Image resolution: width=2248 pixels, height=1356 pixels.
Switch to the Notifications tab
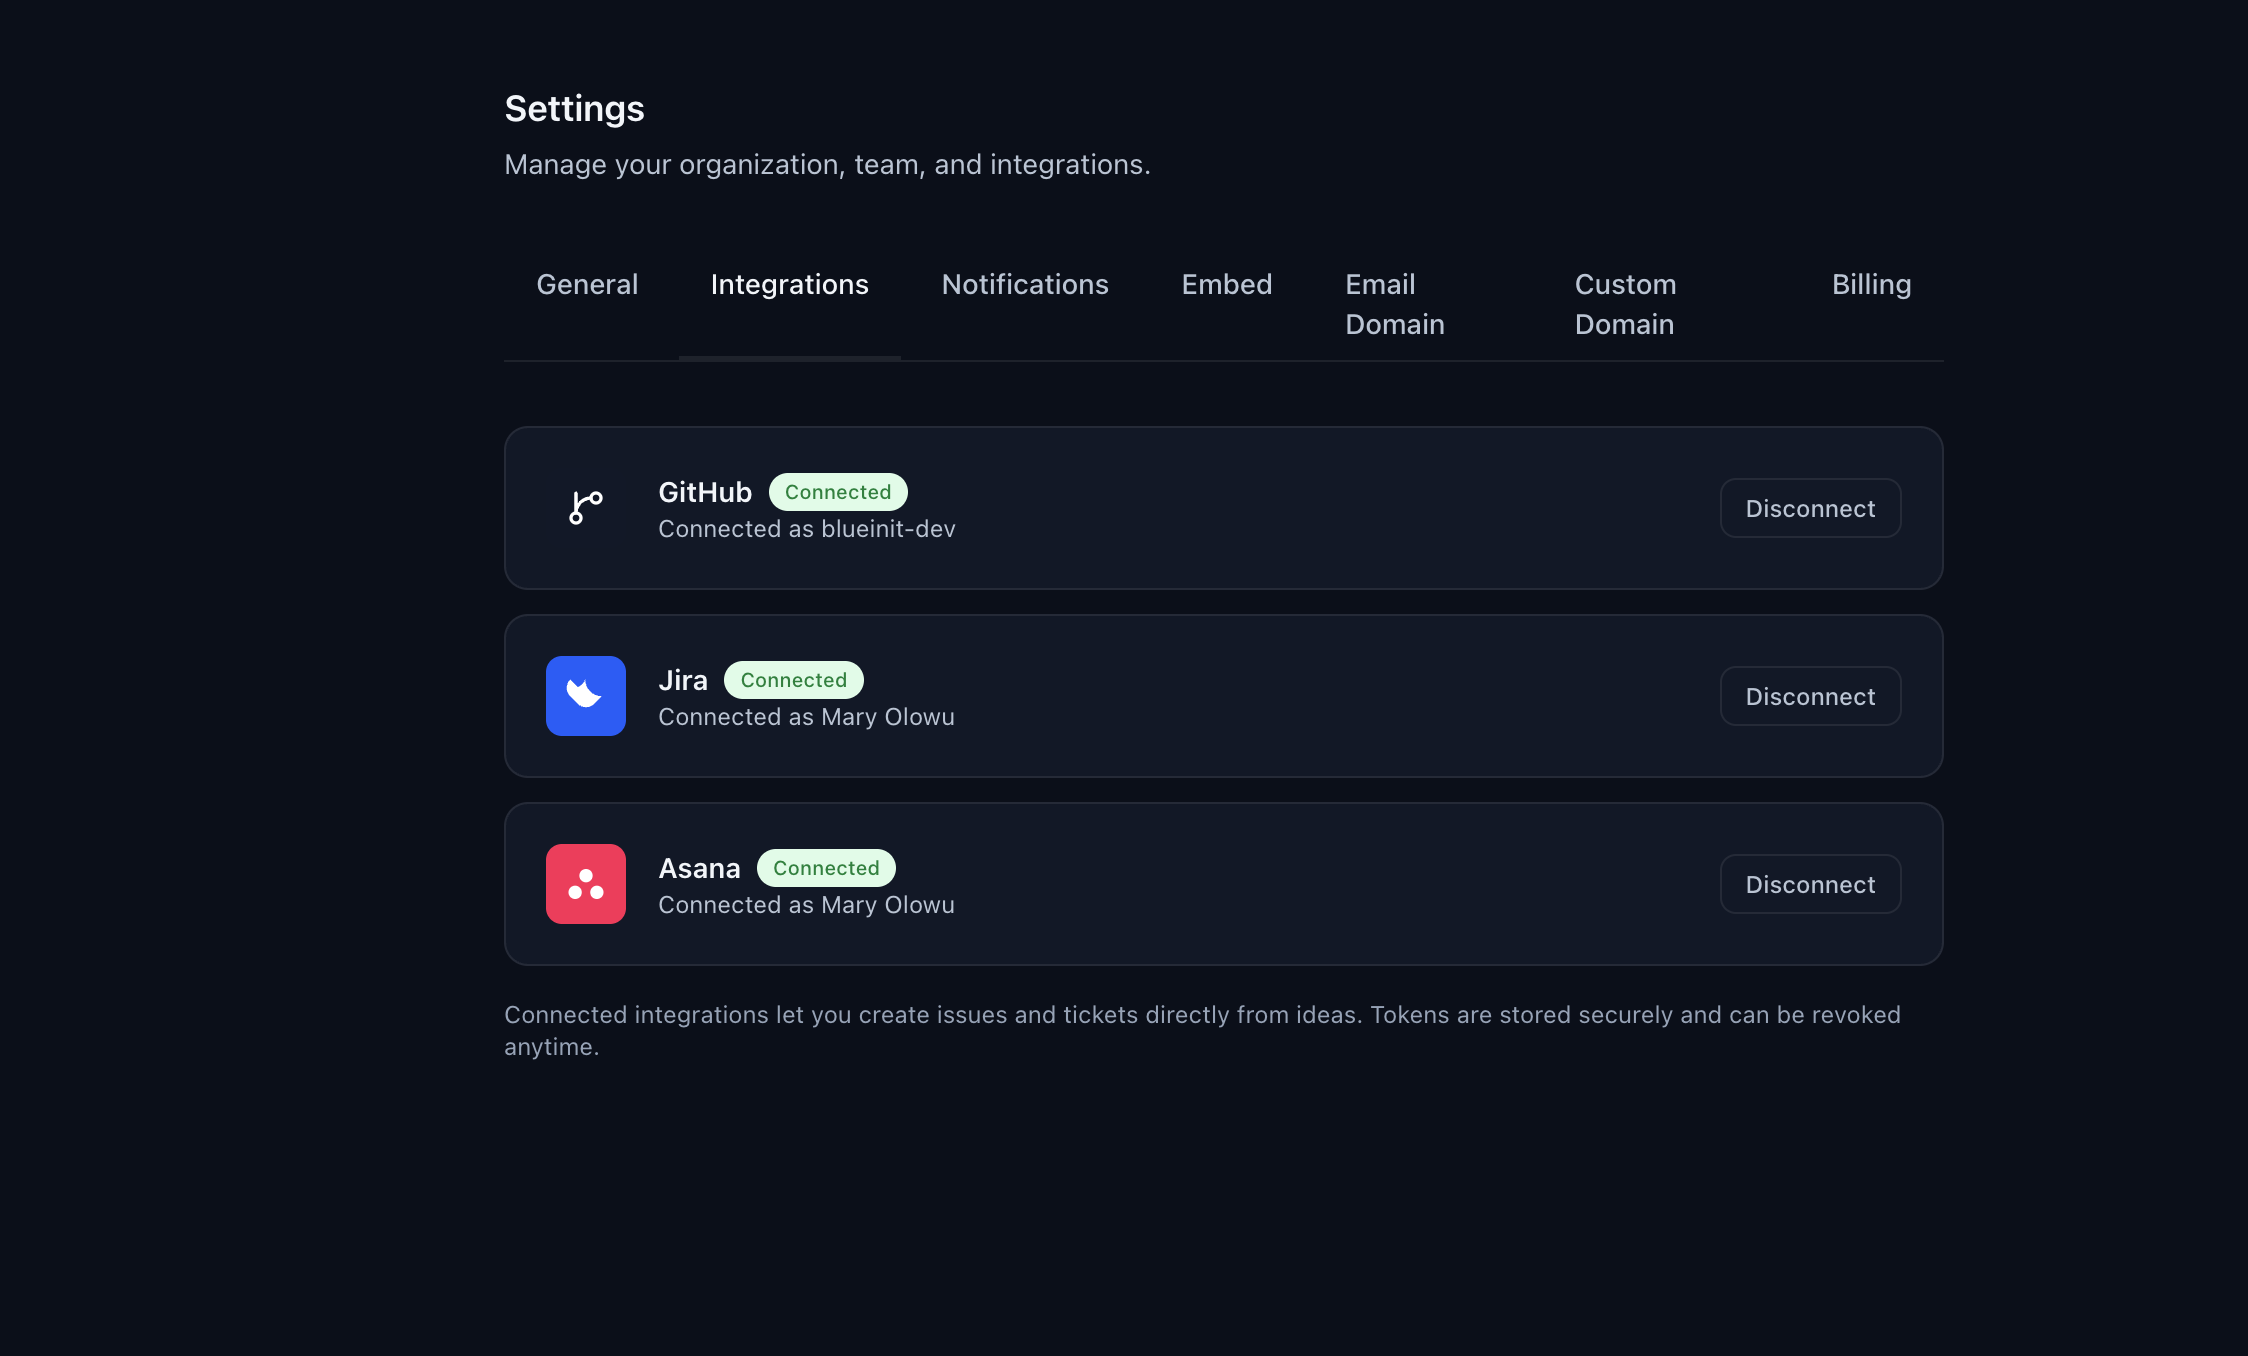(x=1025, y=285)
